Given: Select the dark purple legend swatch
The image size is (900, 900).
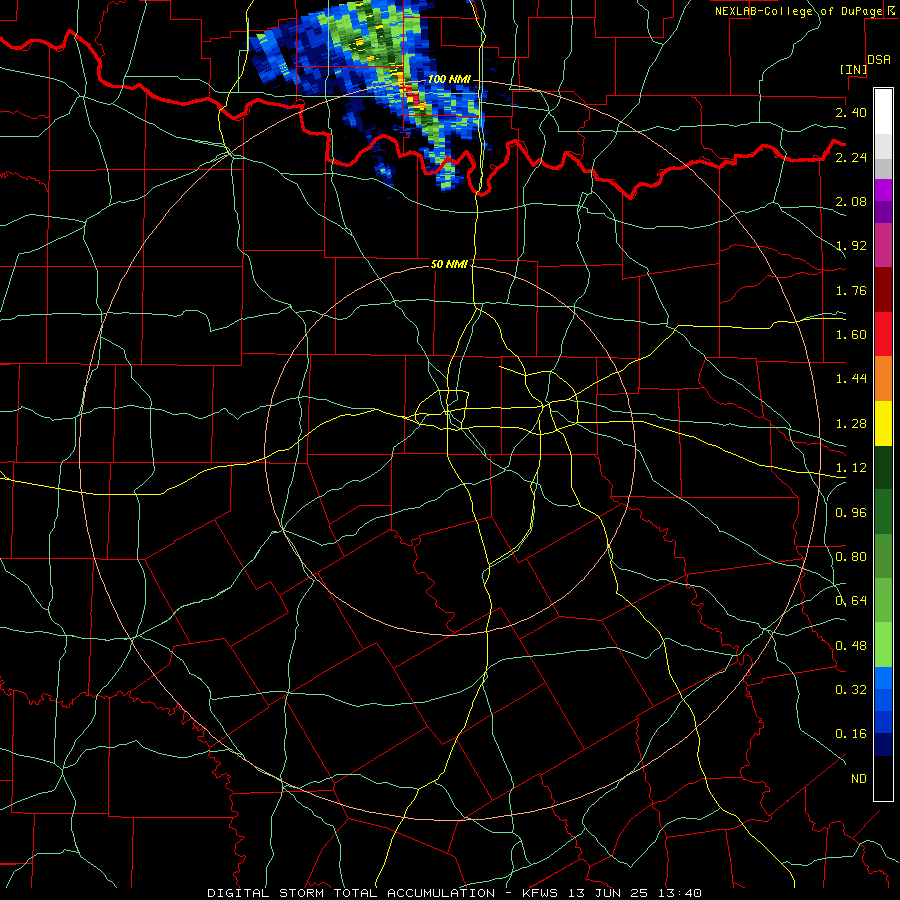Looking at the screenshot, I should (883, 212).
